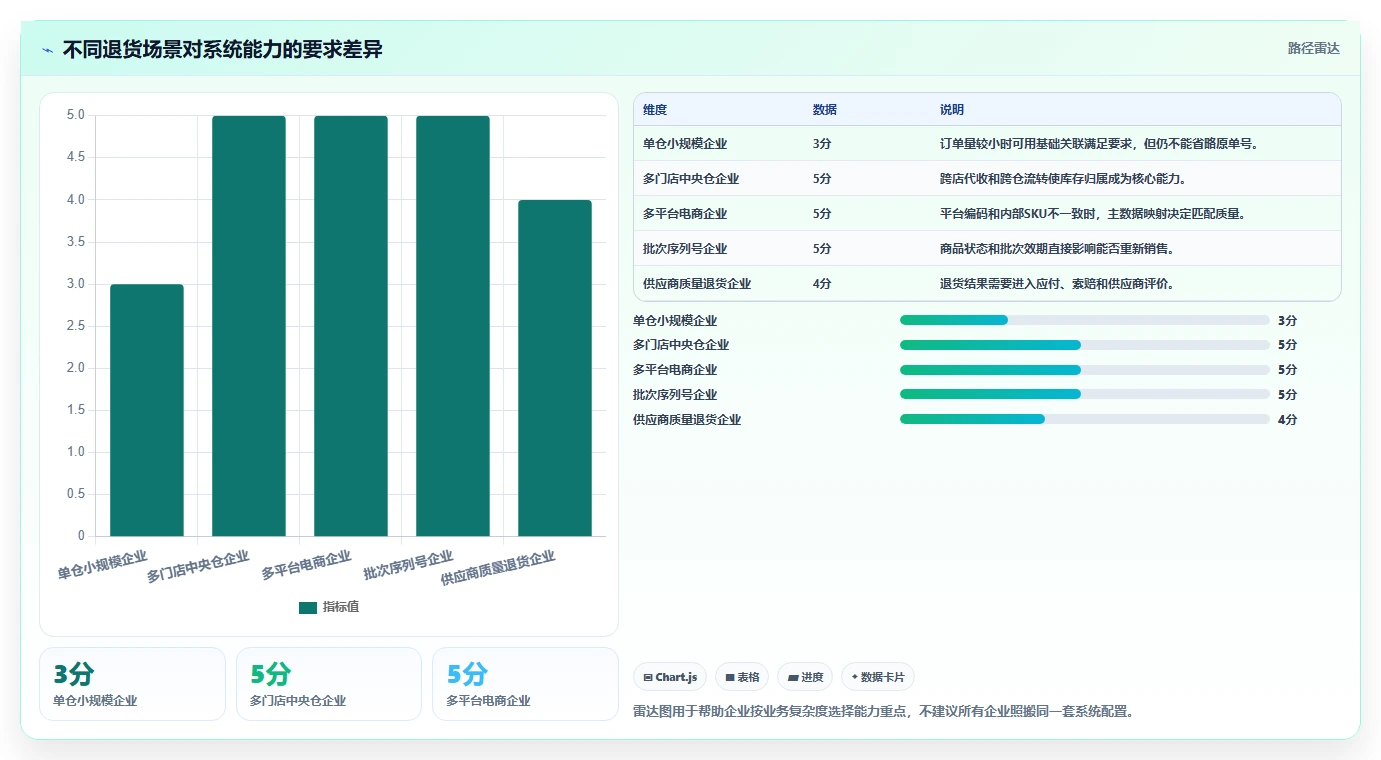Select the 表格 chip
Image resolution: width=1381 pixels, height=760 pixels.
point(743,677)
